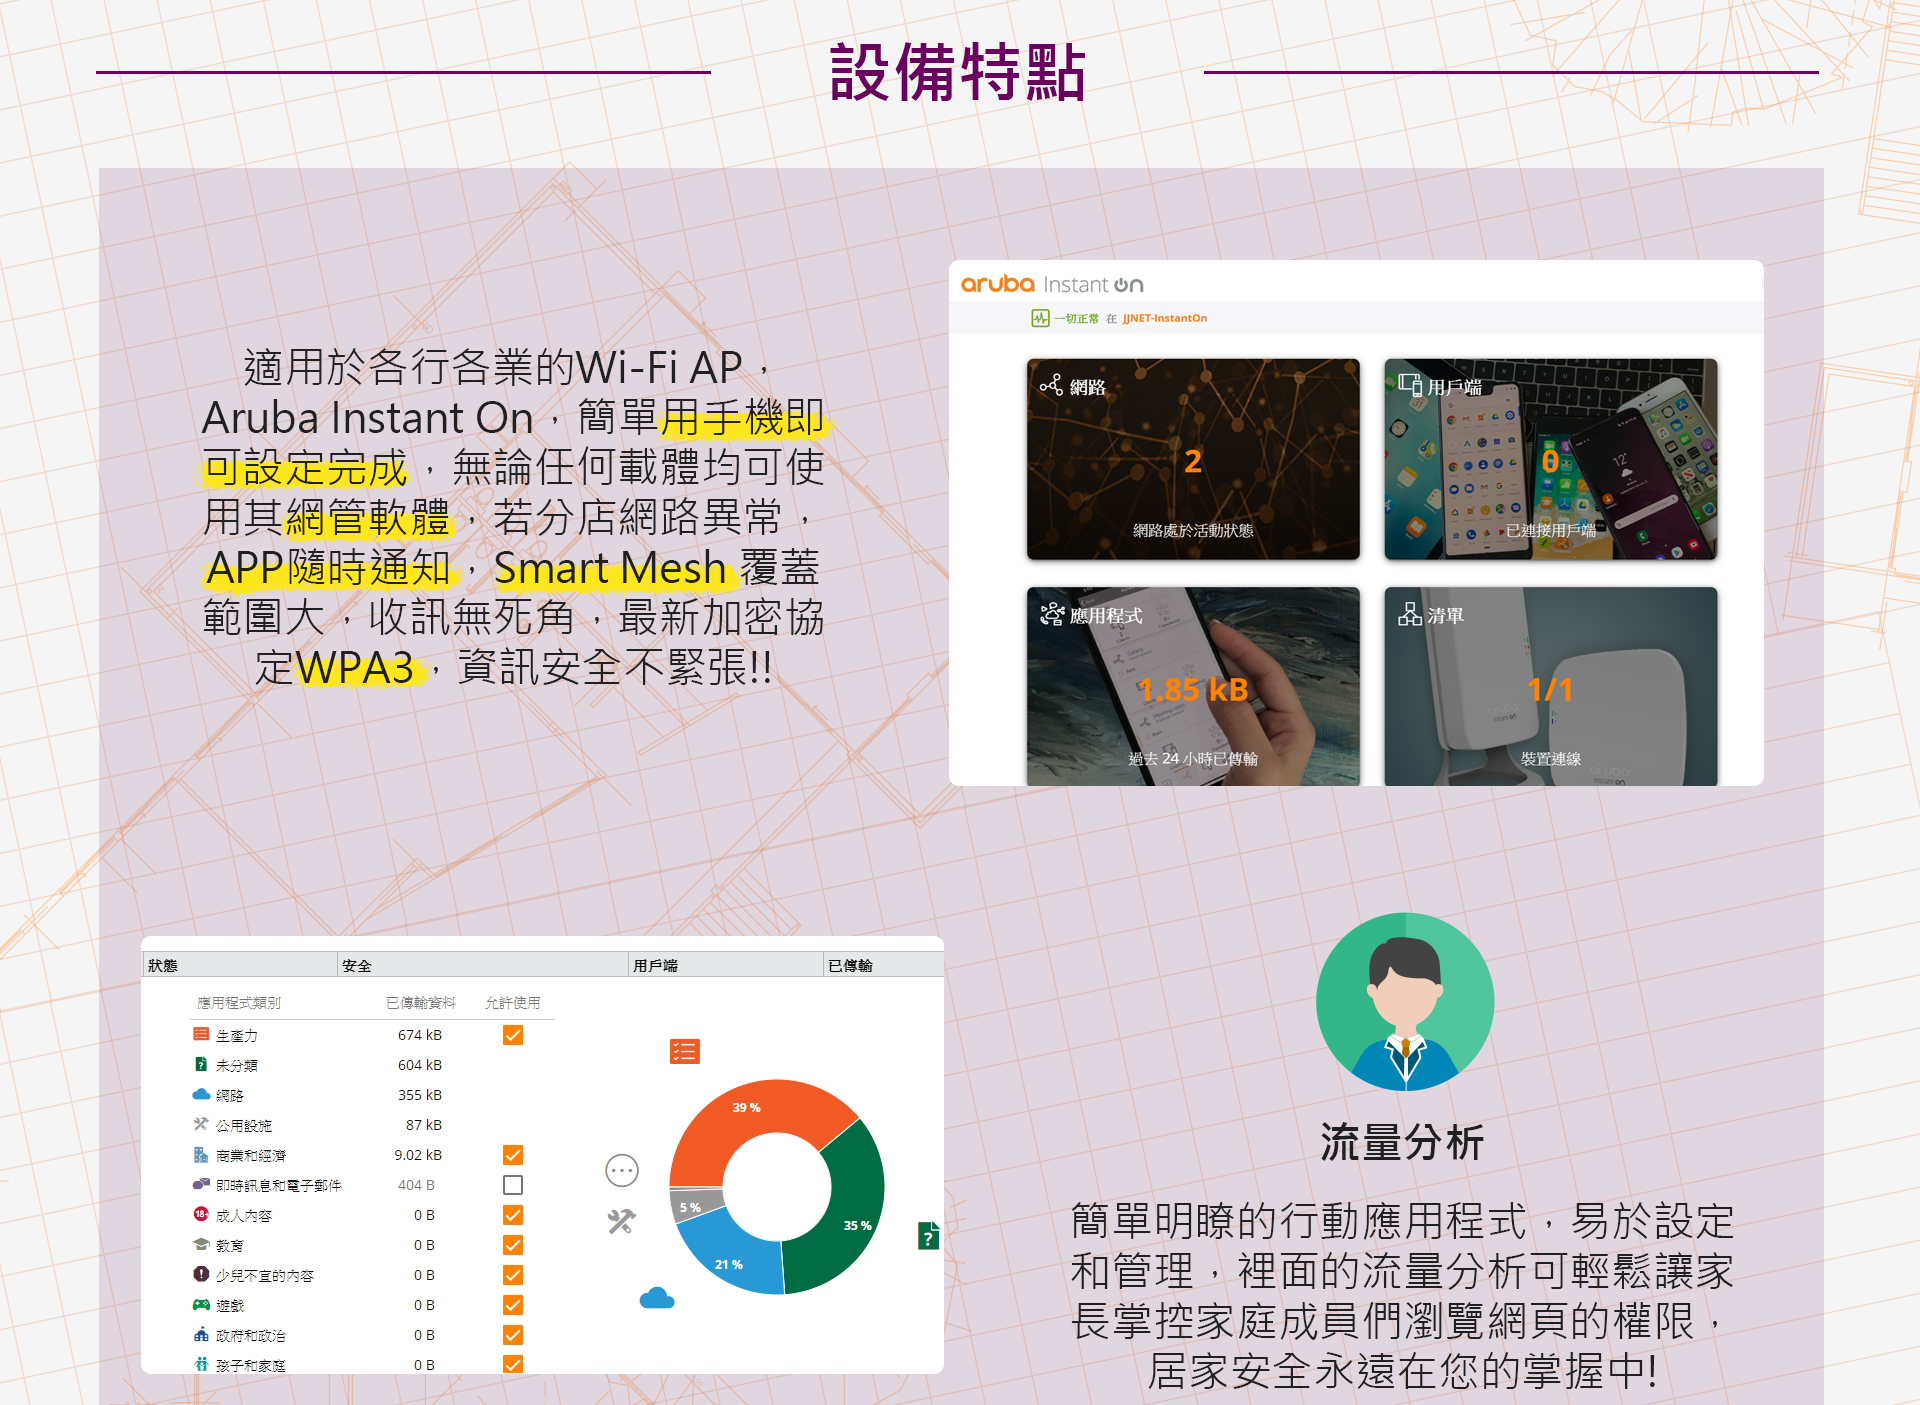
Task: Click the blue cloud icon below the donut chart
Action: point(657,1298)
